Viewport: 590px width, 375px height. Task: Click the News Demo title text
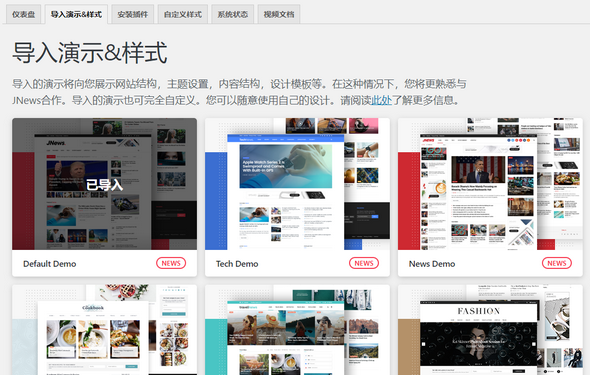(432, 264)
